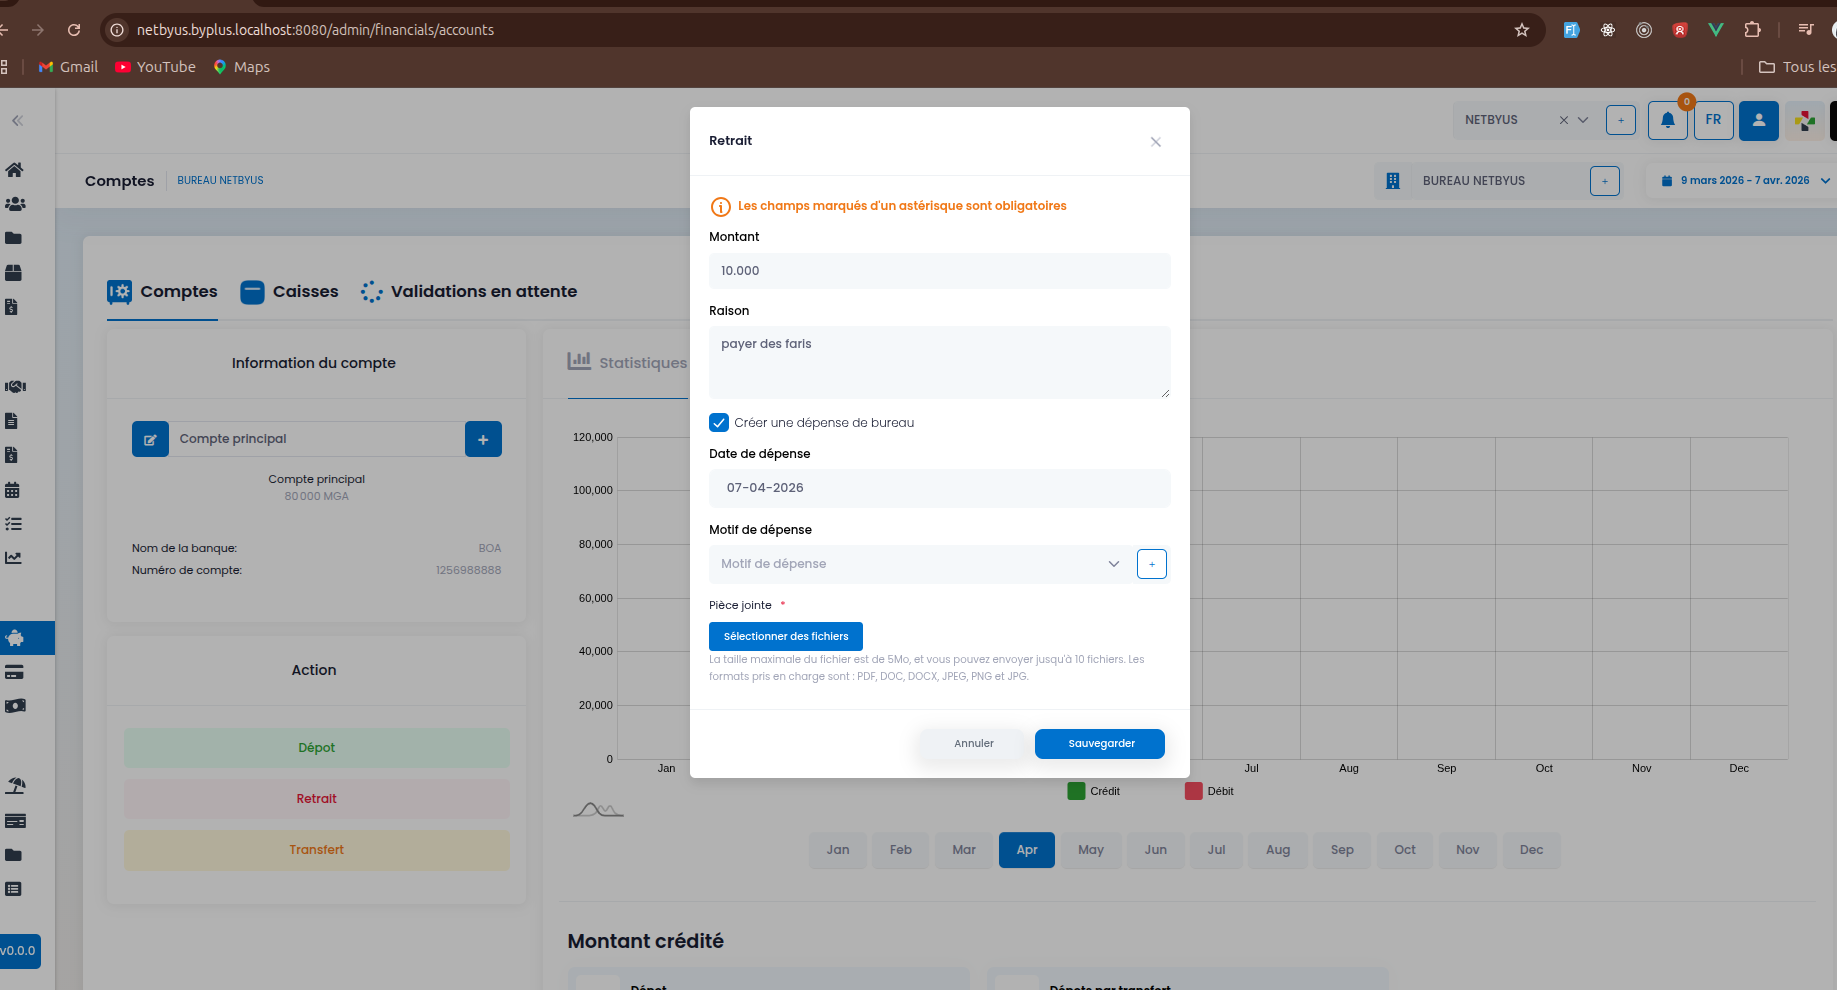Click Sélectionner des fichiers button
Viewport: 1837px width, 990px height.
[785, 637]
